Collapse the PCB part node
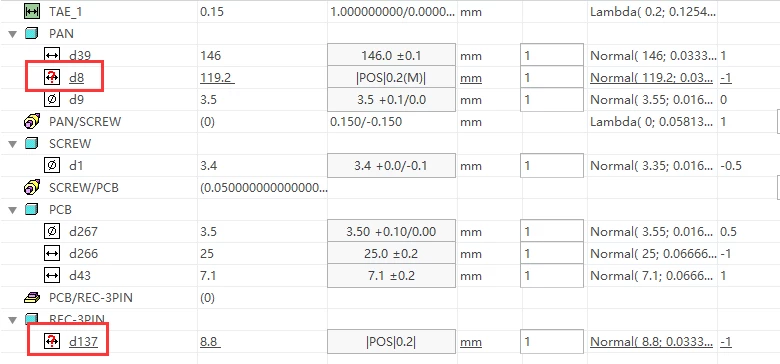This screenshot has width=780, height=364. coord(11,210)
